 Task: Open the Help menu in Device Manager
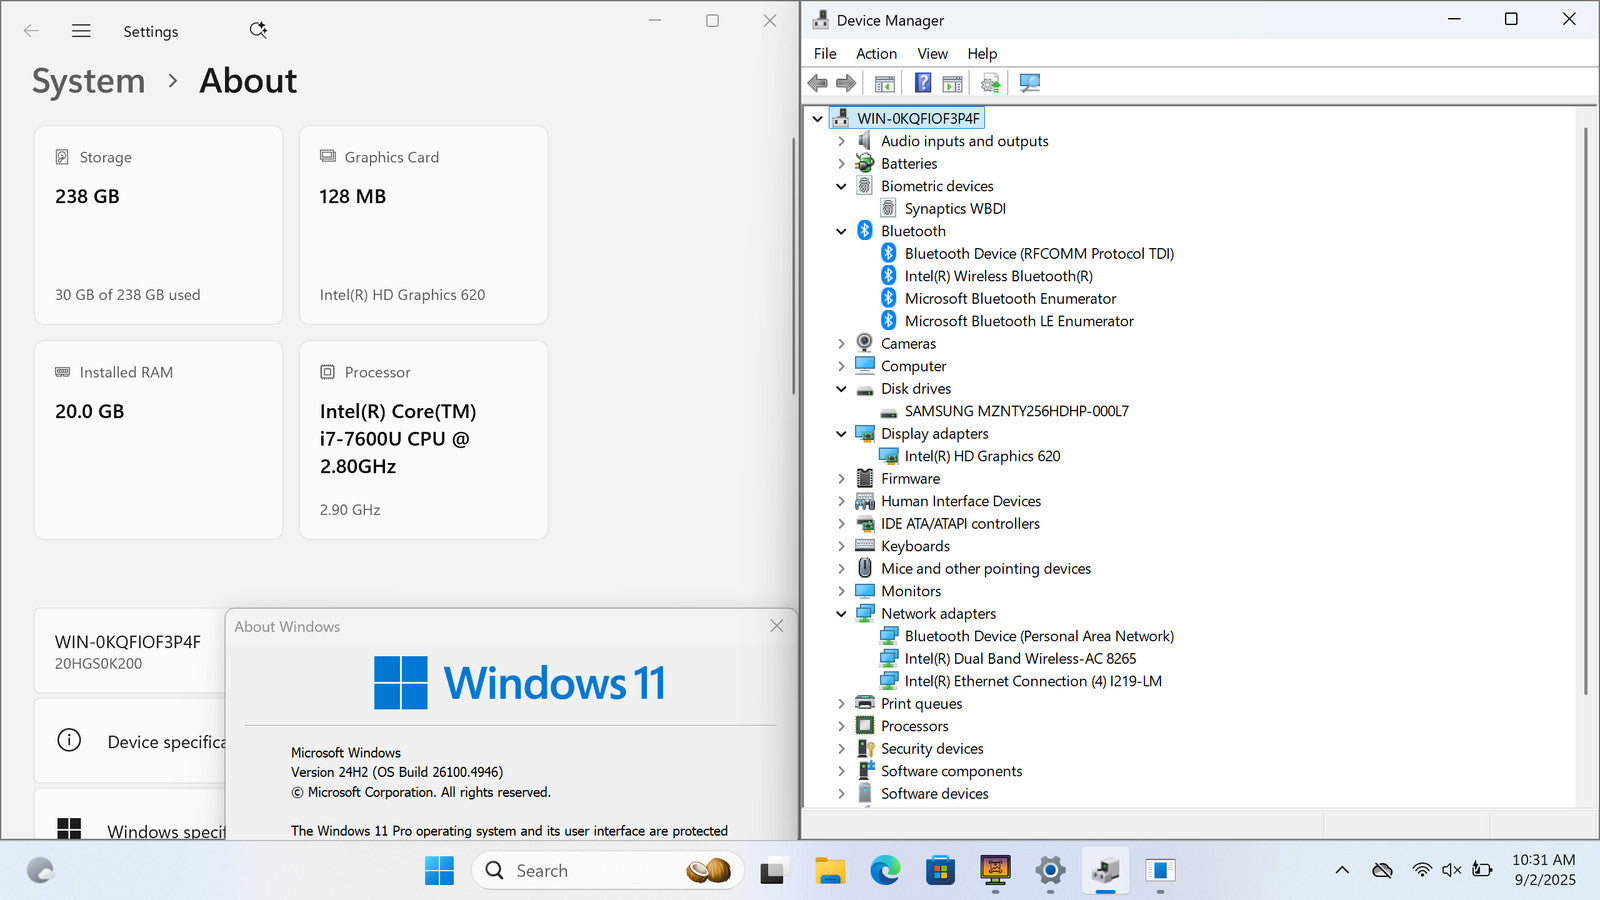pos(982,54)
